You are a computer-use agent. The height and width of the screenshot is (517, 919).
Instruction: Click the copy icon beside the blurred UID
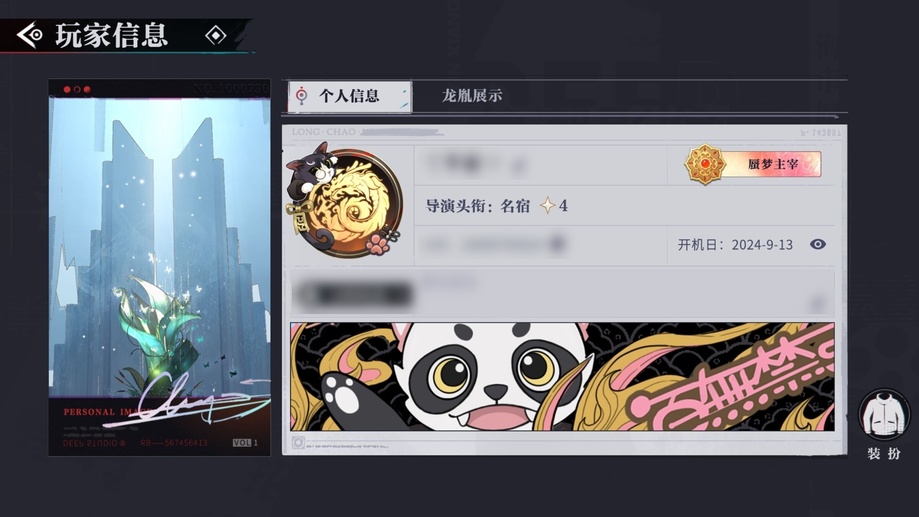point(559,243)
